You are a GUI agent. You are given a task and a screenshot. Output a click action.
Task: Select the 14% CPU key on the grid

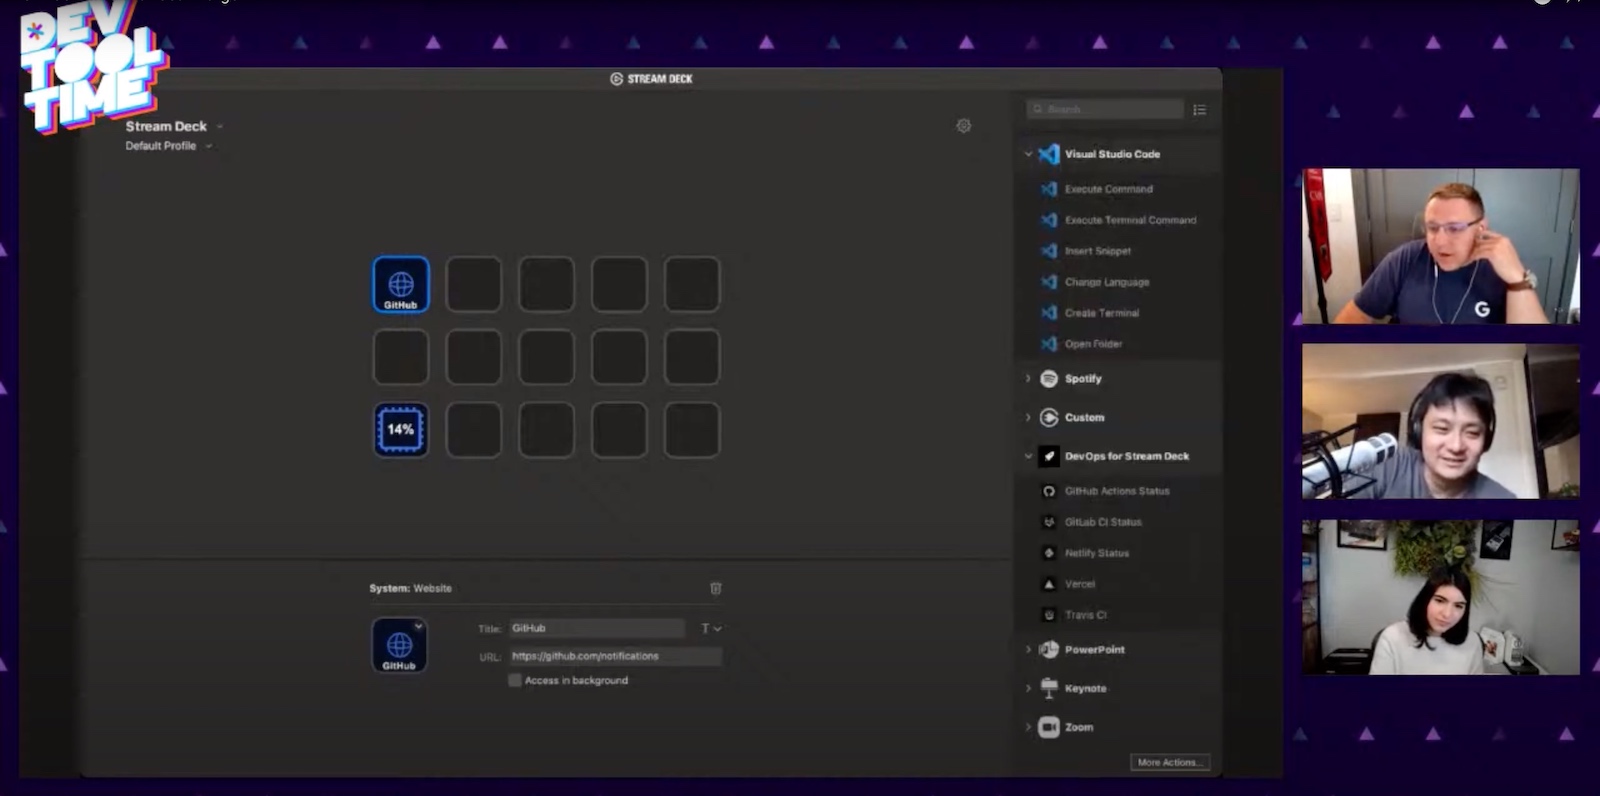coord(401,430)
